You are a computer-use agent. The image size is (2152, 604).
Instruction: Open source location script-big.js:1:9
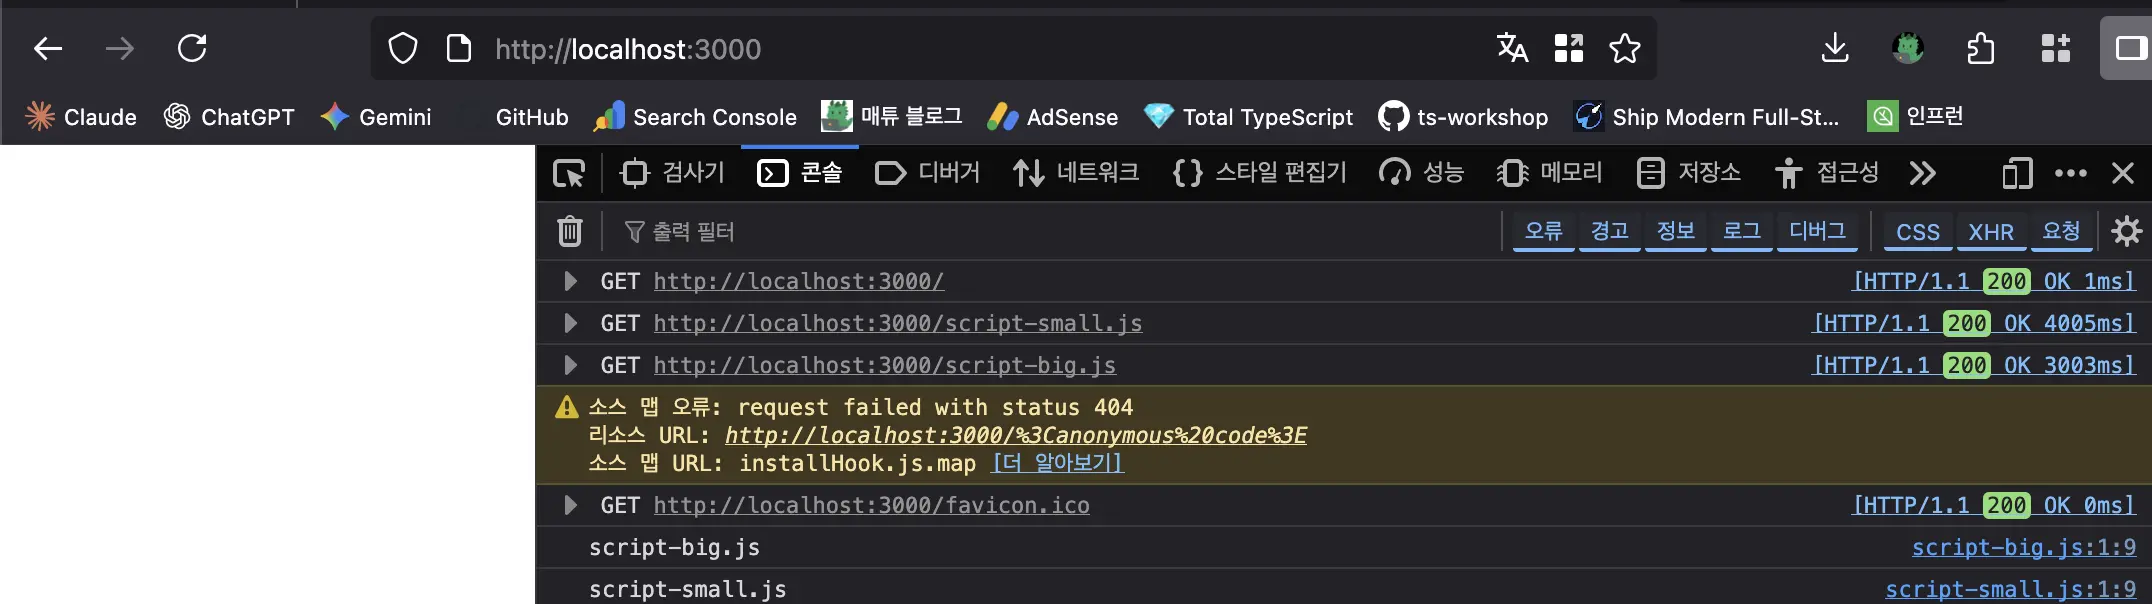click(x=2024, y=547)
